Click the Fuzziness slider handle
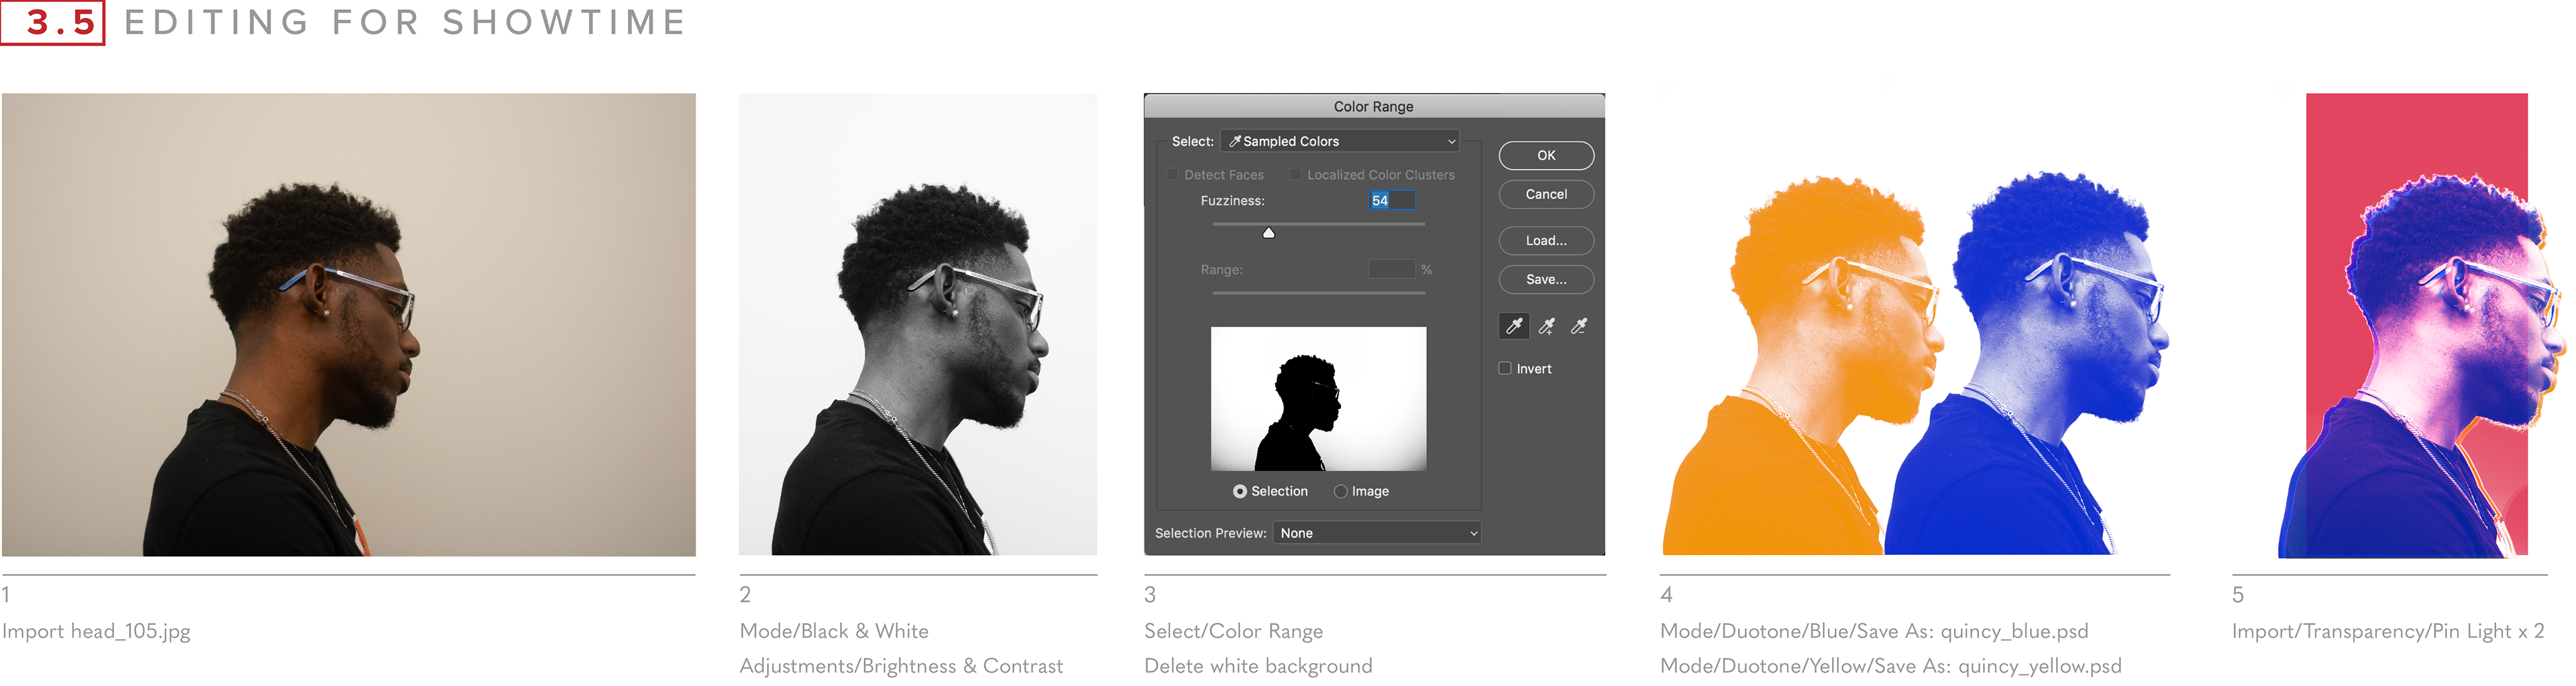 (x=1268, y=232)
